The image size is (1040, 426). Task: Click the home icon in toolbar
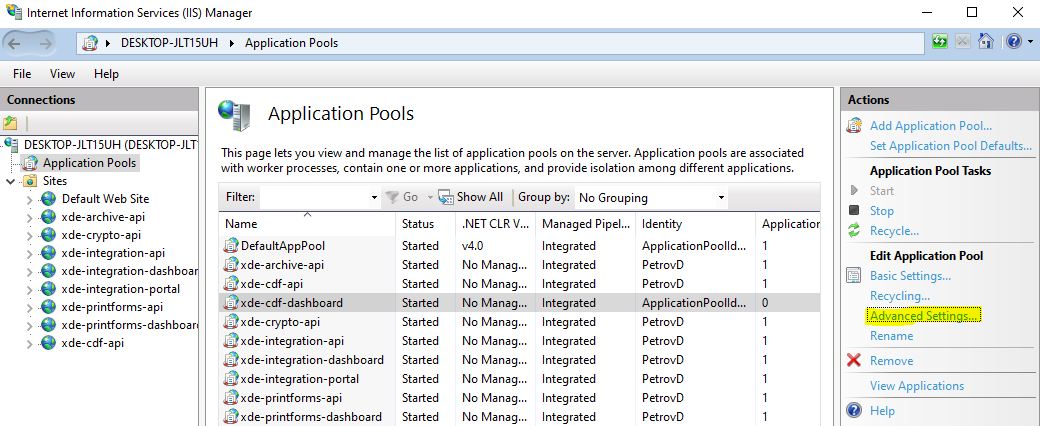click(x=986, y=41)
